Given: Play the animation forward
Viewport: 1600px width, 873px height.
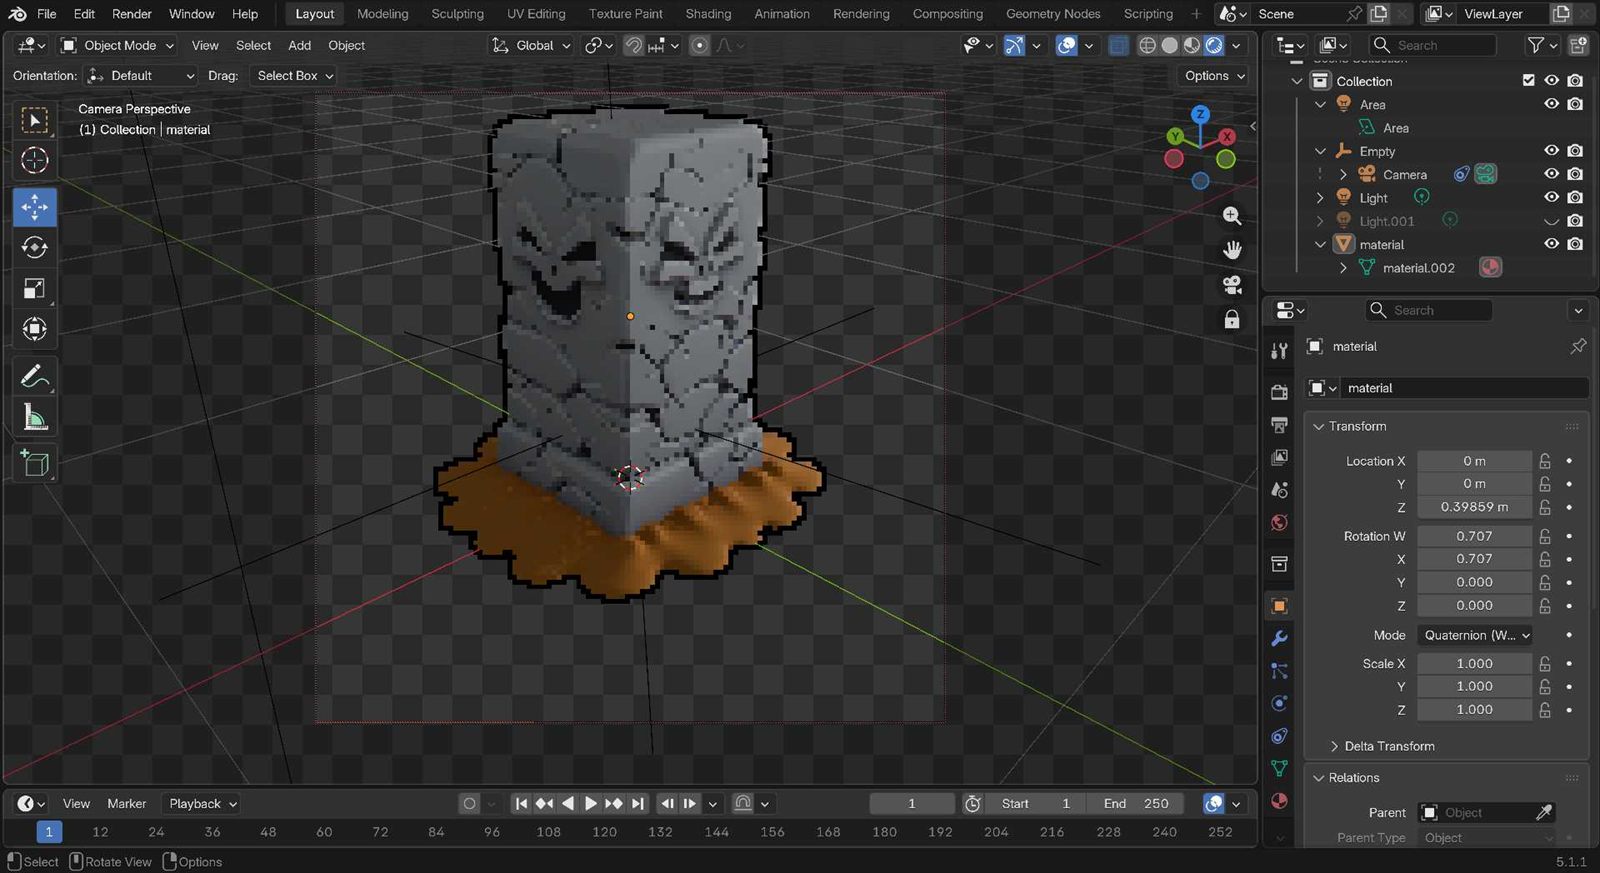Looking at the screenshot, I should click(591, 804).
